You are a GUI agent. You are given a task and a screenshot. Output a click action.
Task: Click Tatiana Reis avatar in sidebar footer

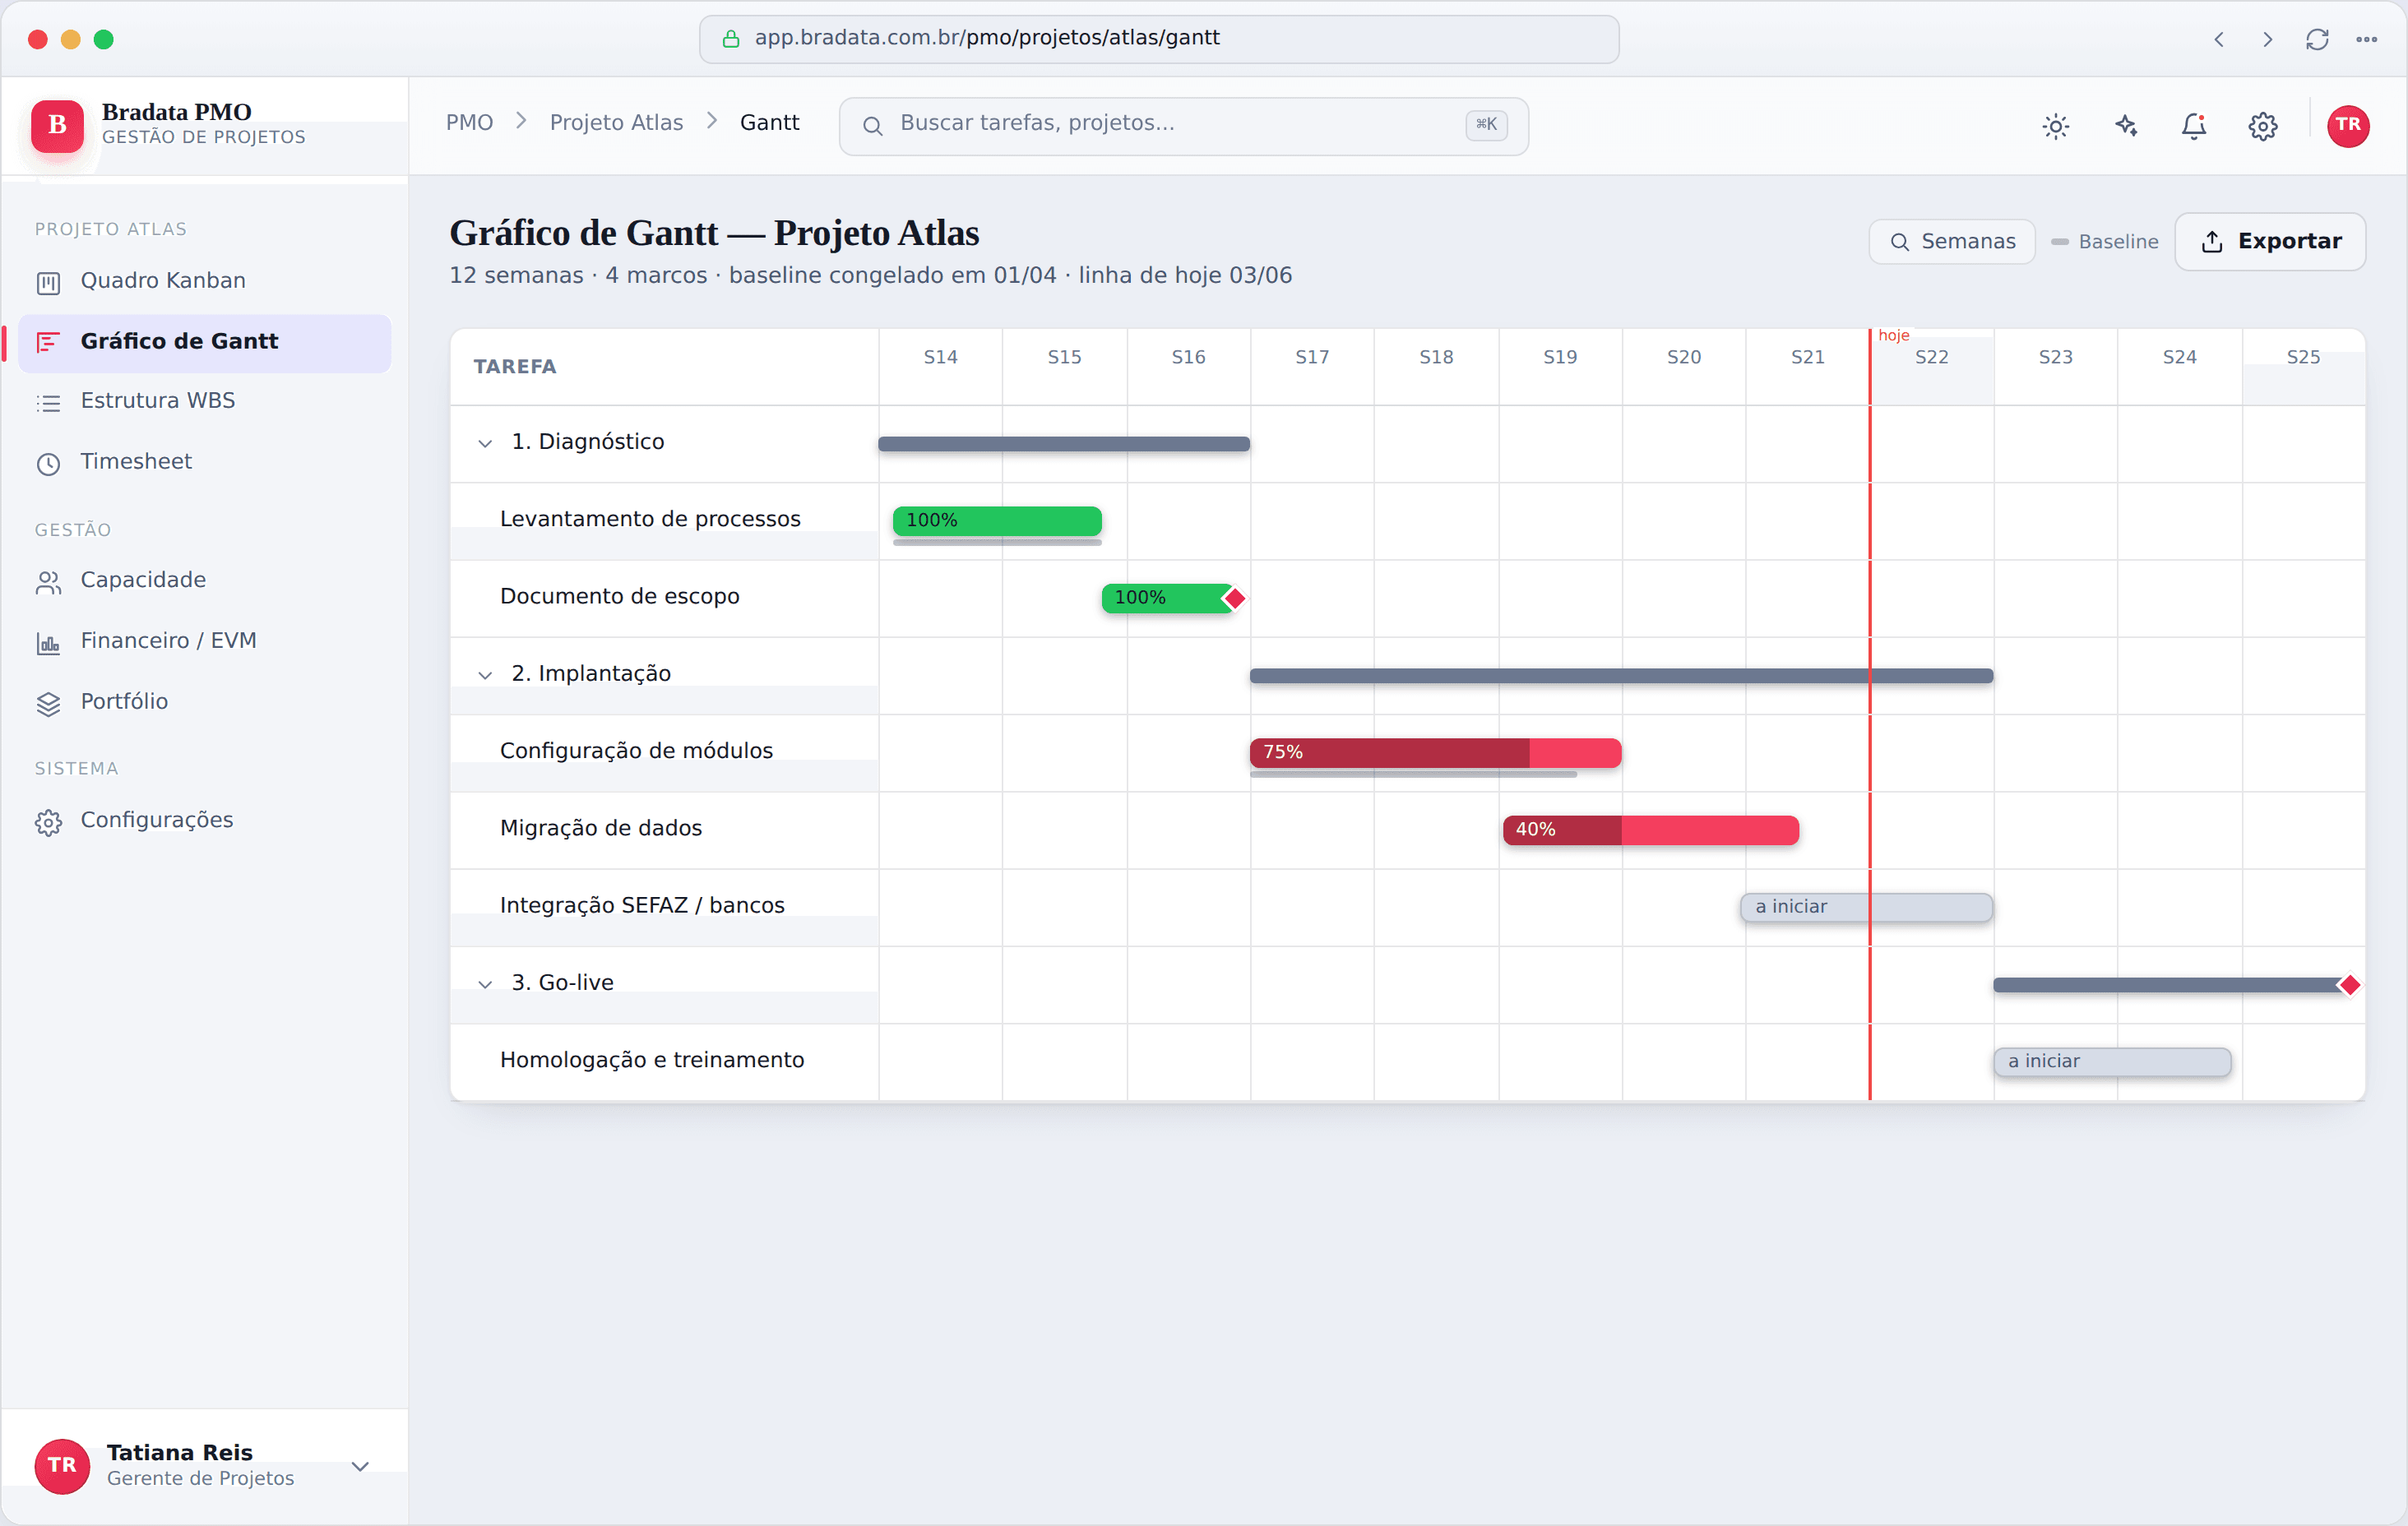point(62,1466)
